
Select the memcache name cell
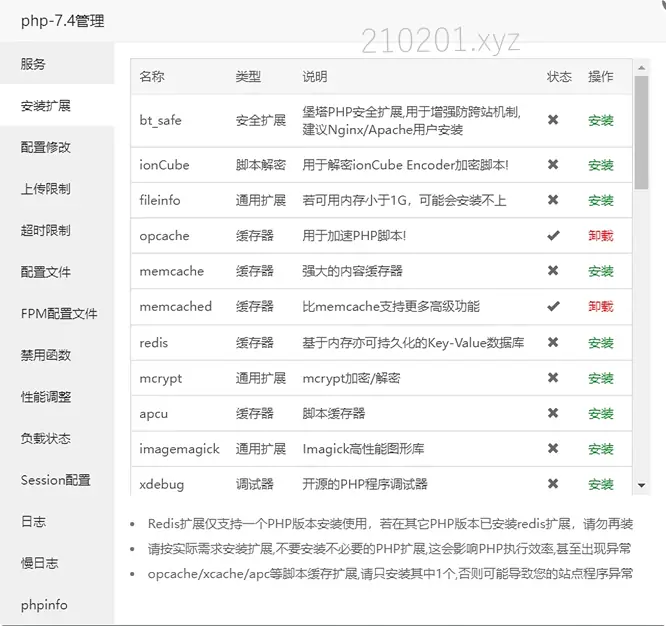(172, 271)
